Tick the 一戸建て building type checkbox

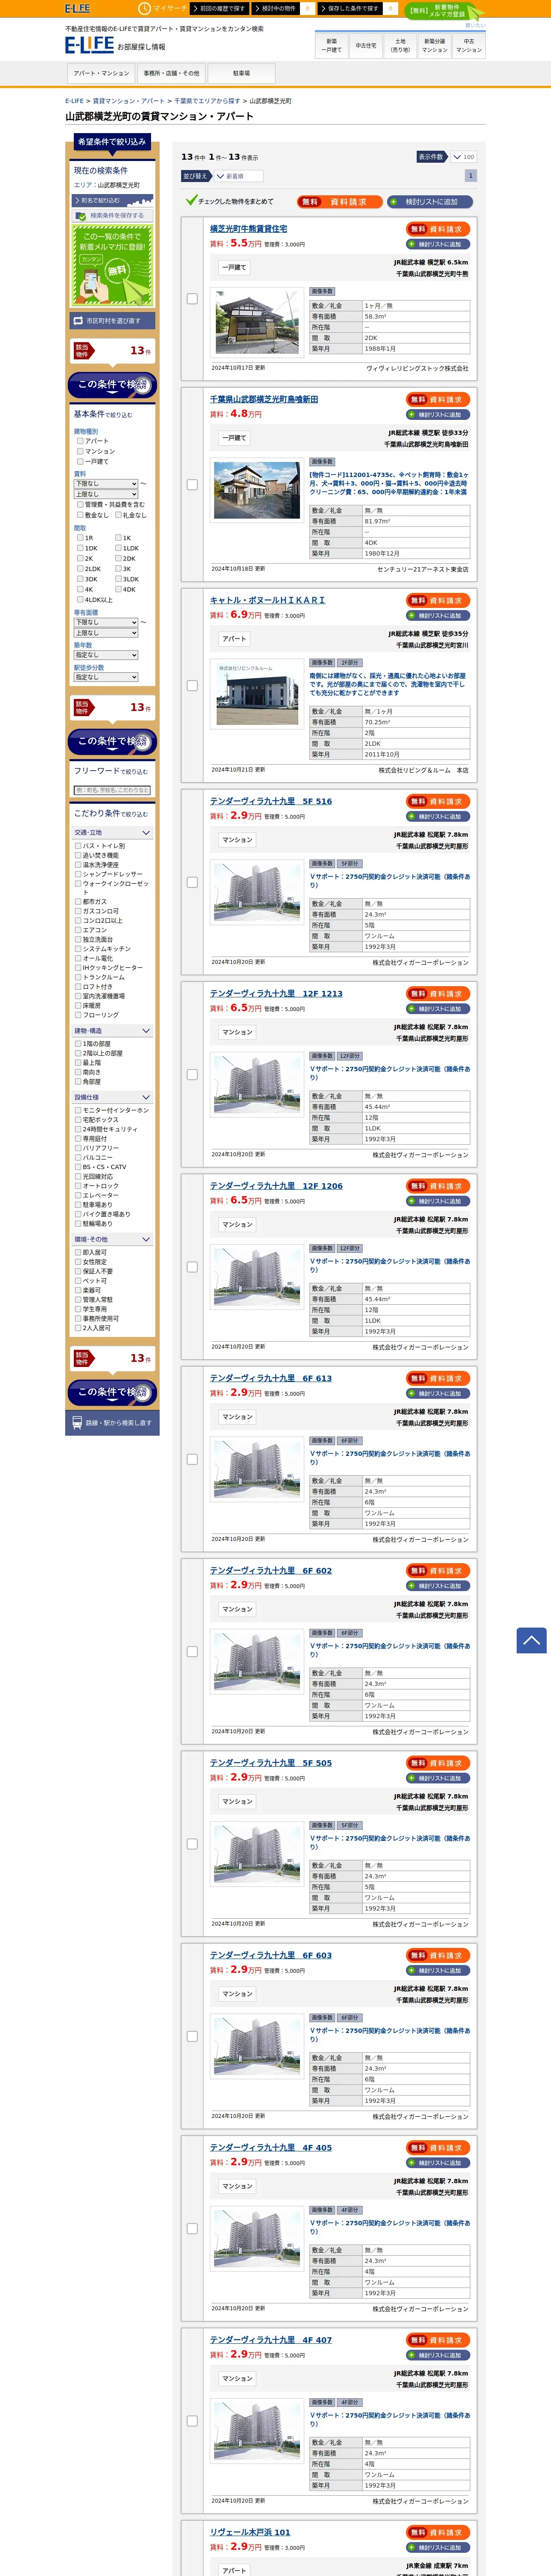pos(80,461)
